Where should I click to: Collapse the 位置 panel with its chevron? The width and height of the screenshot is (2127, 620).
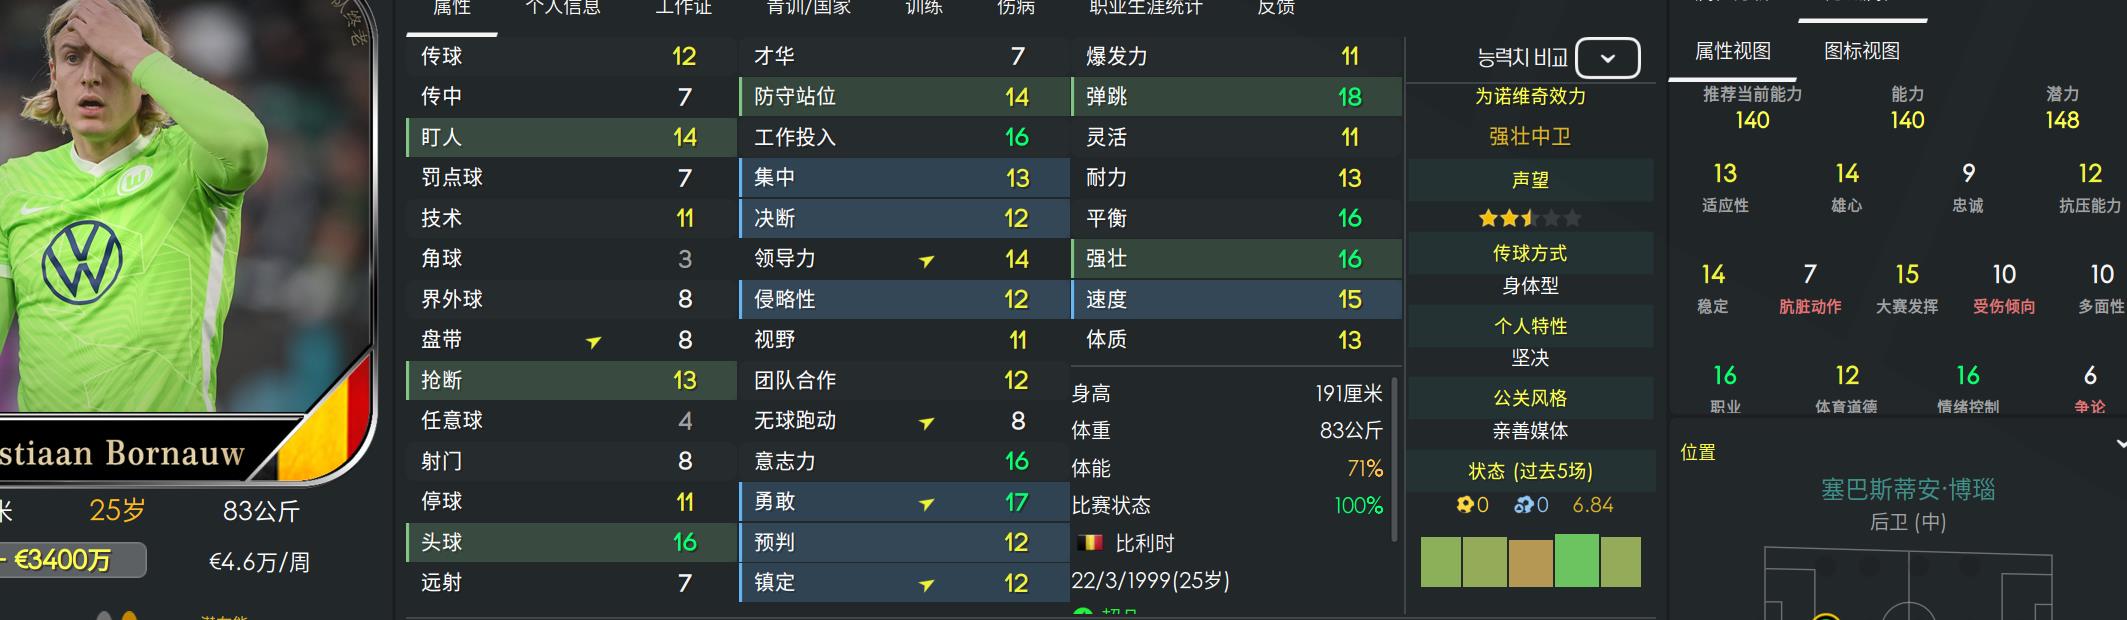click(2120, 443)
